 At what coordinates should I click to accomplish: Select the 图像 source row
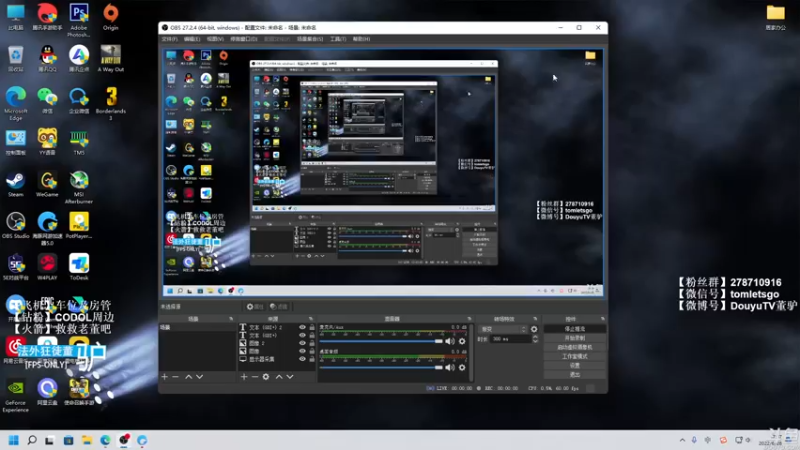[277, 351]
